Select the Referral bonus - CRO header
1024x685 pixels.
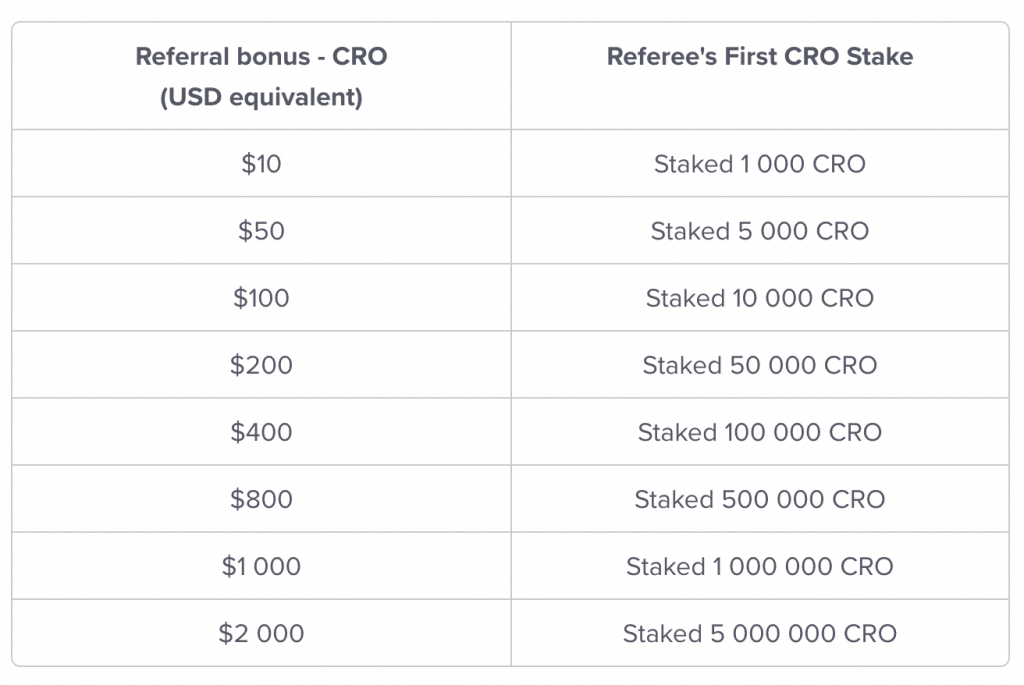tap(261, 76)
